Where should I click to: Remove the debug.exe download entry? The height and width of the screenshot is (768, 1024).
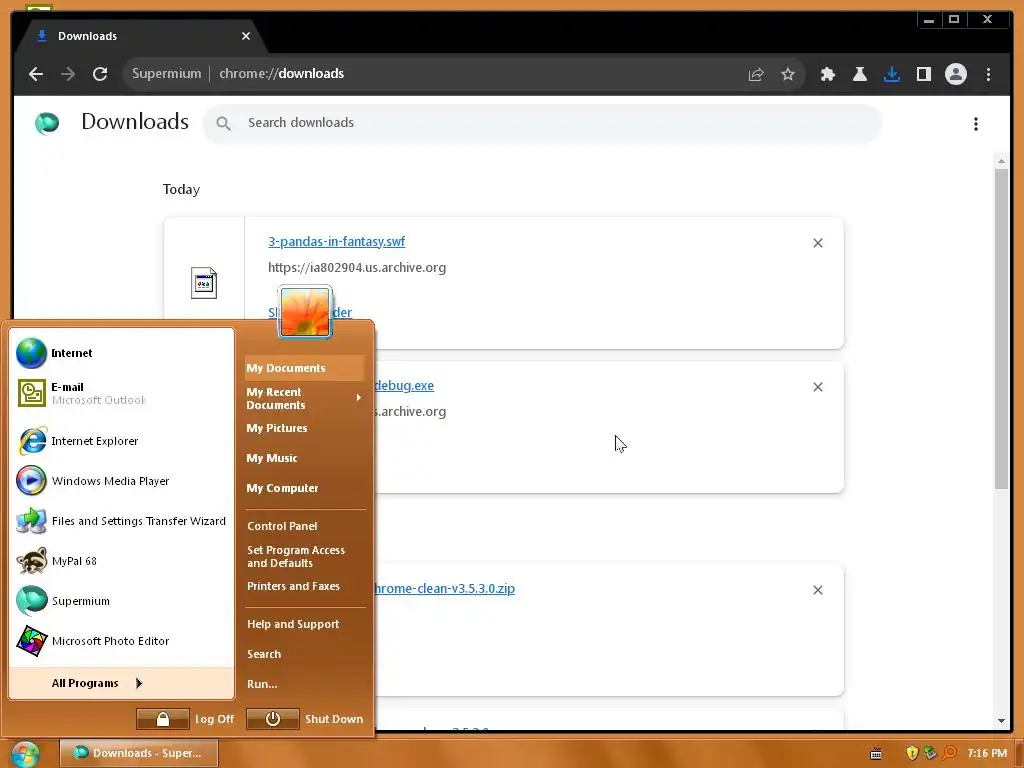[x=818, y=387]
